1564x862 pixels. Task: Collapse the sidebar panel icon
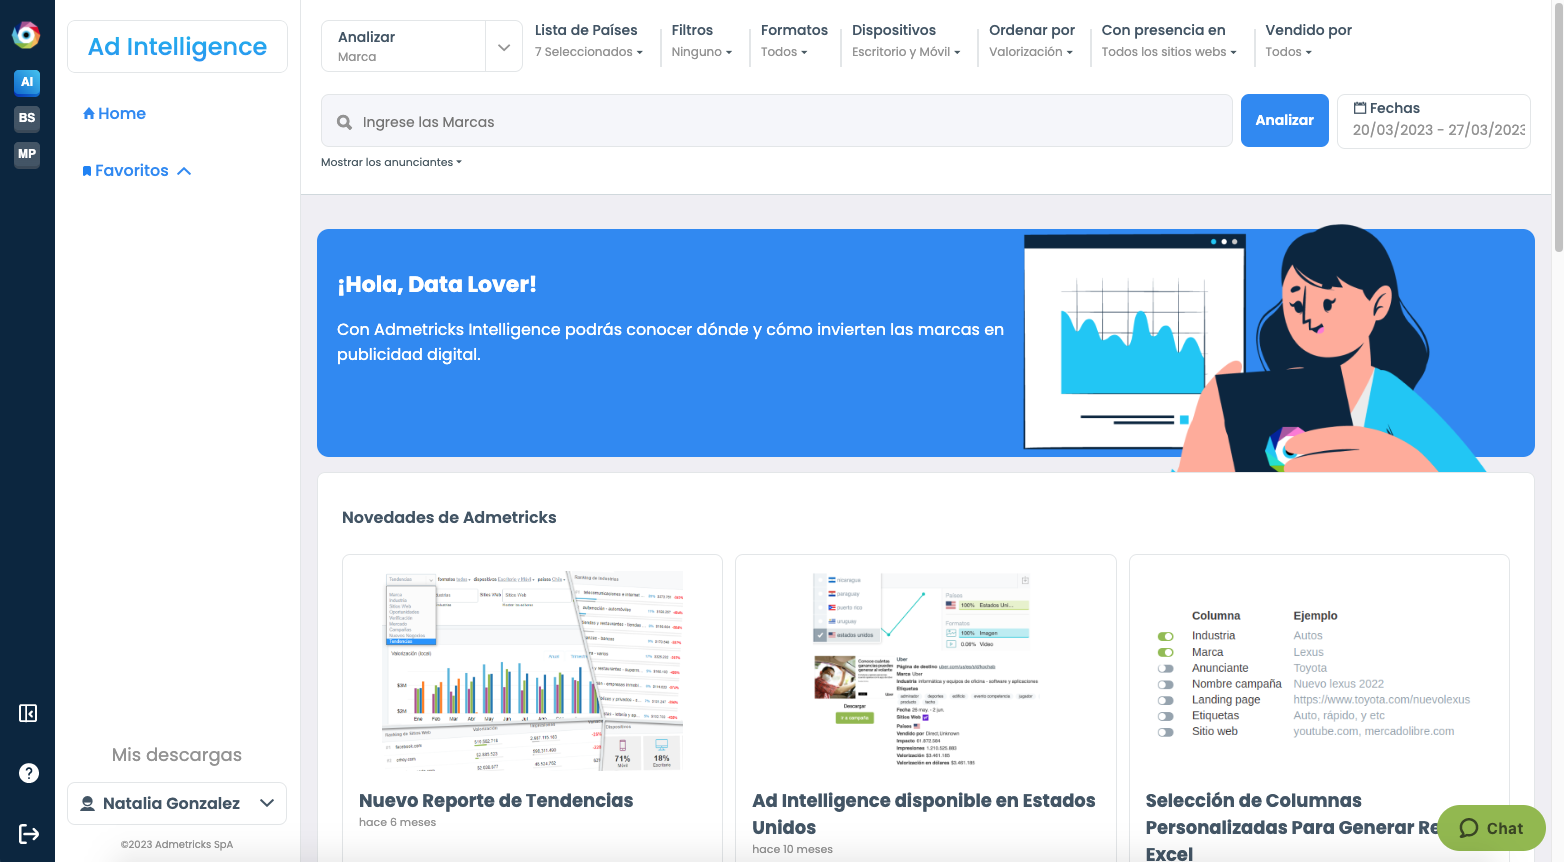point(28,713)
